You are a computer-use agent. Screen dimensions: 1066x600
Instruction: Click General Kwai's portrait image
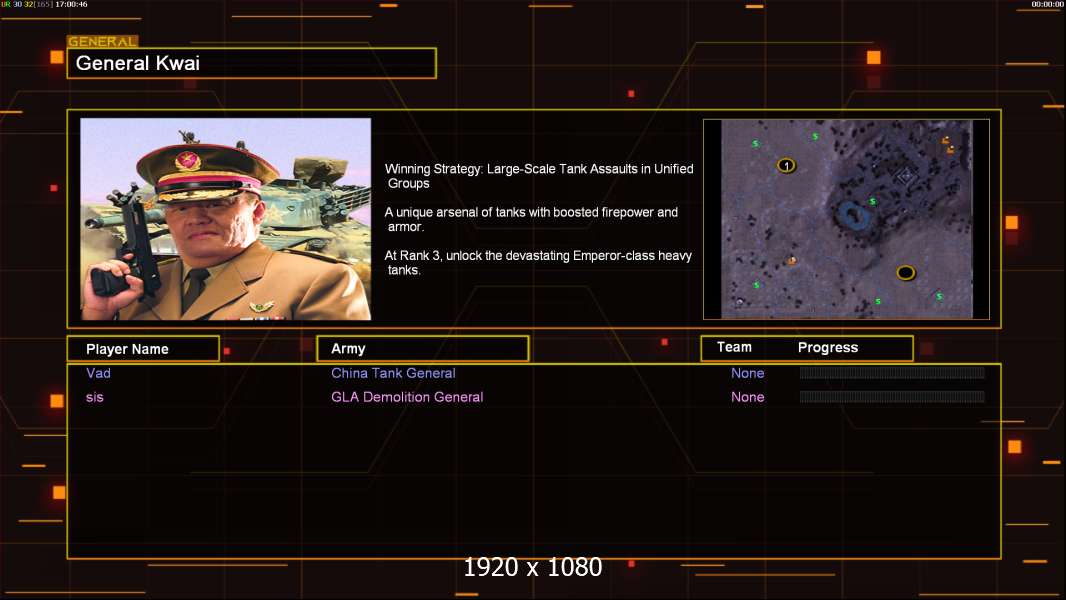click(226, 219)
